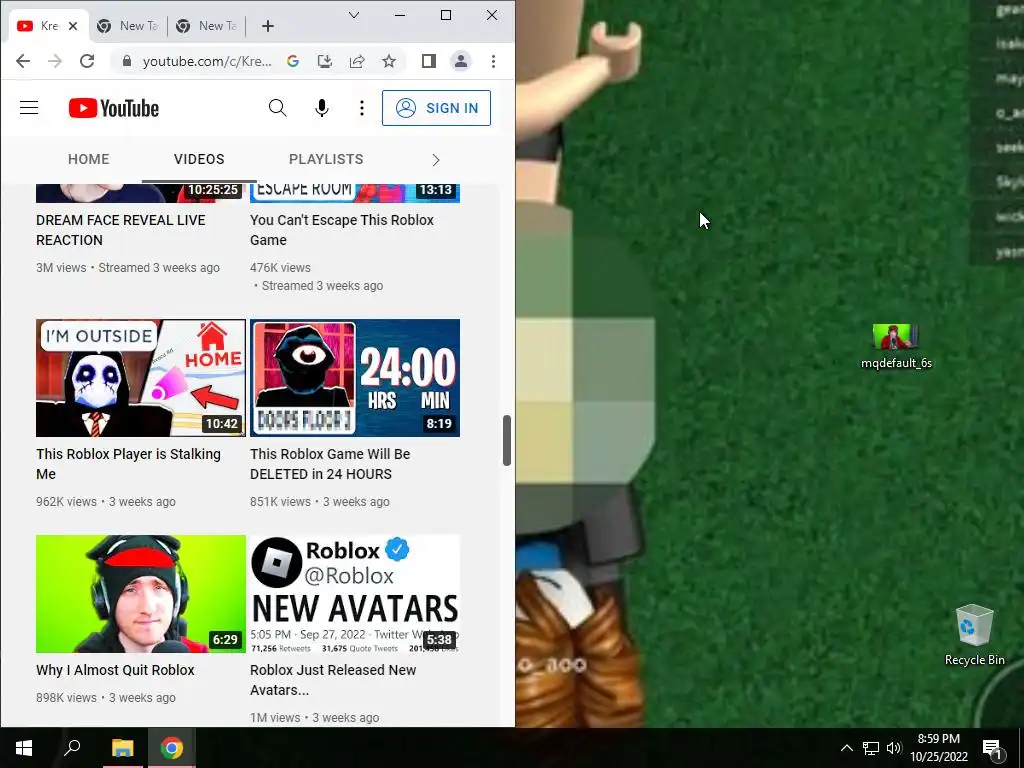Click Chrome icon in taskbar
Screen dimensions: 1024x768
point(172,748)
